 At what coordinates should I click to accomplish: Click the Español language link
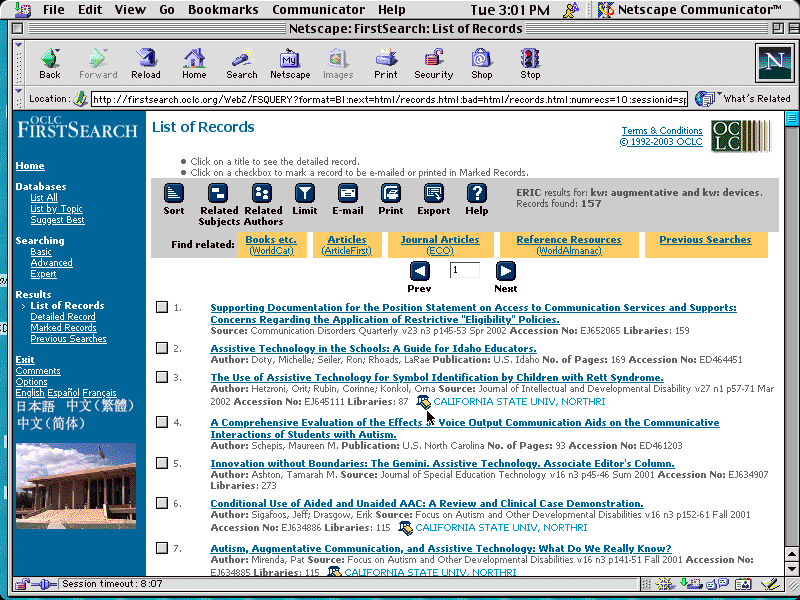click(63, 393)
